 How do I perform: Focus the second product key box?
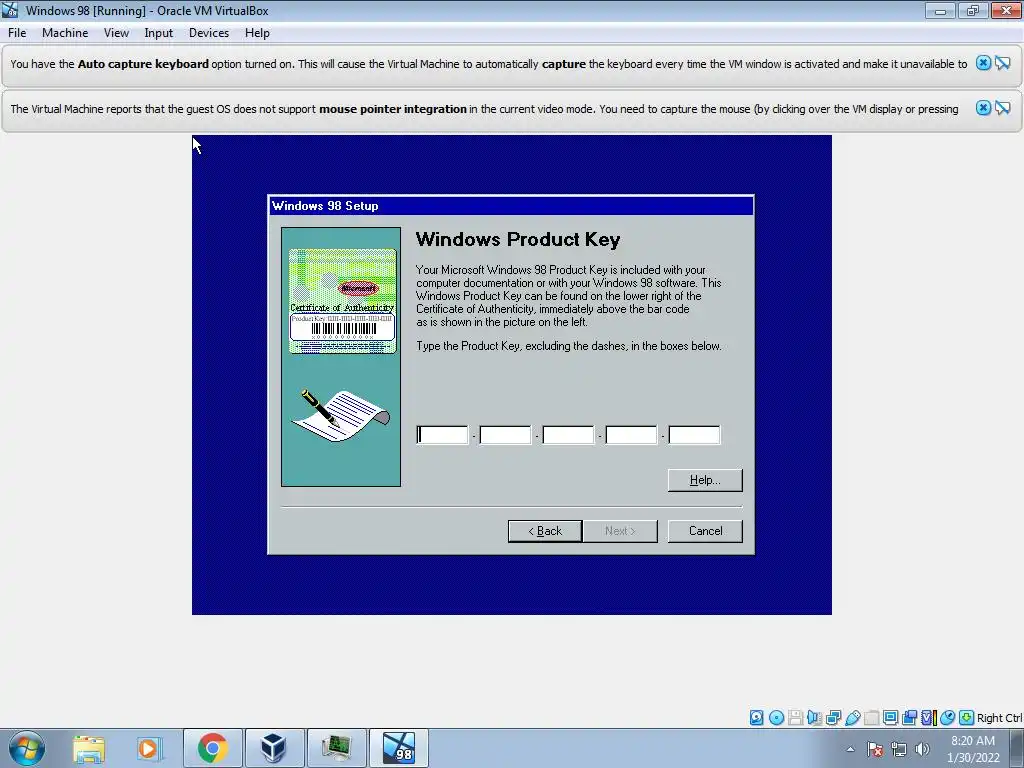pos(505,435)
